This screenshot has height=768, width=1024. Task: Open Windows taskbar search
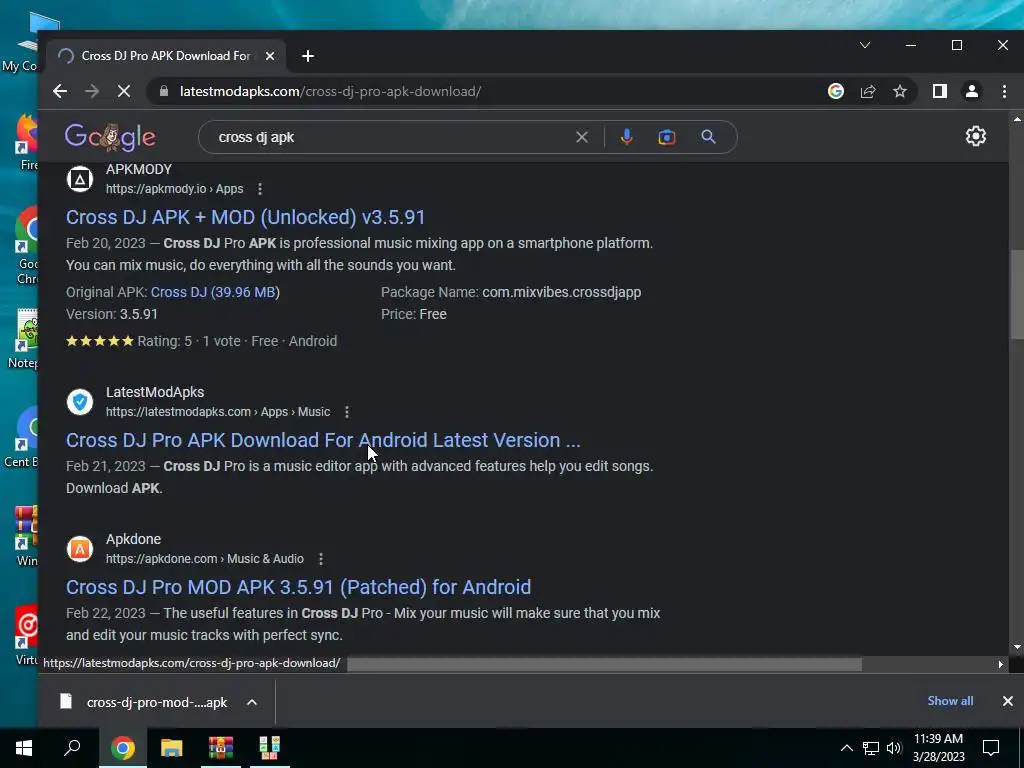point(72,748)
